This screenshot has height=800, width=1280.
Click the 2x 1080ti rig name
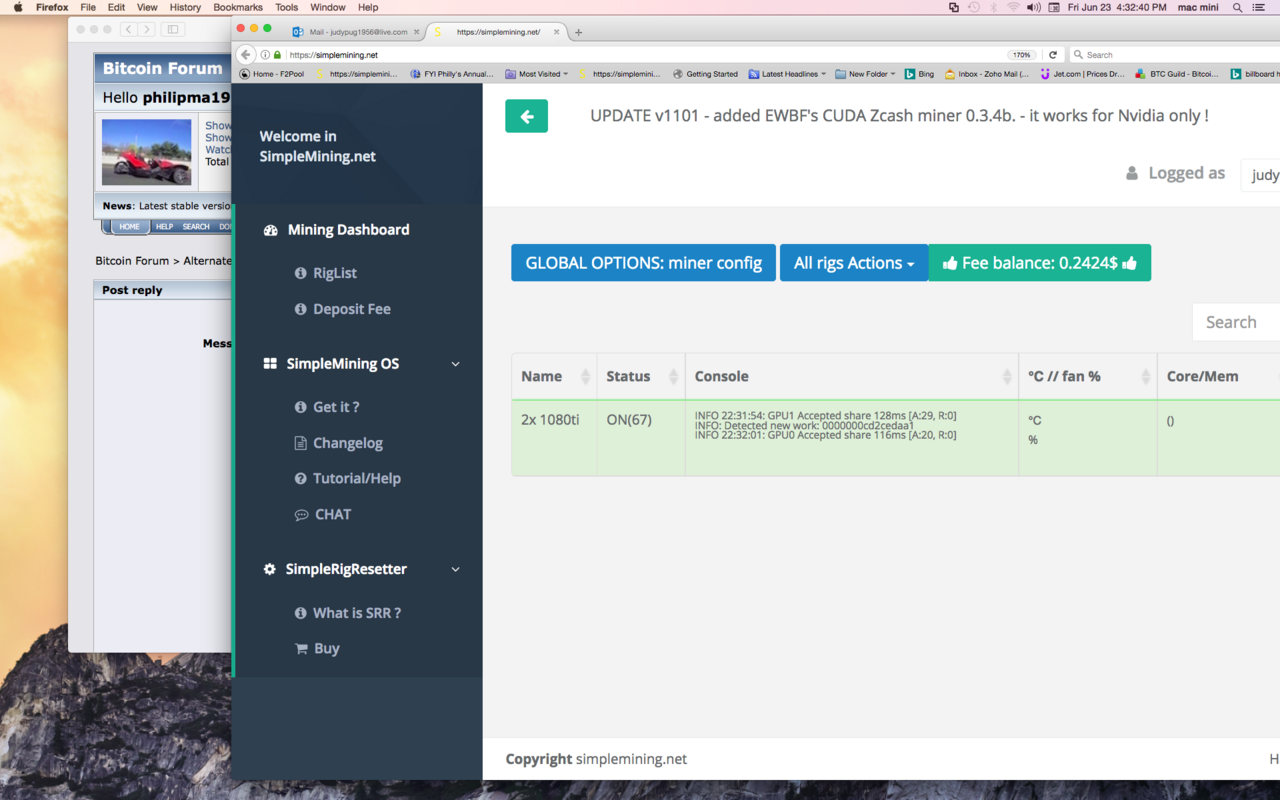(550, 420)
